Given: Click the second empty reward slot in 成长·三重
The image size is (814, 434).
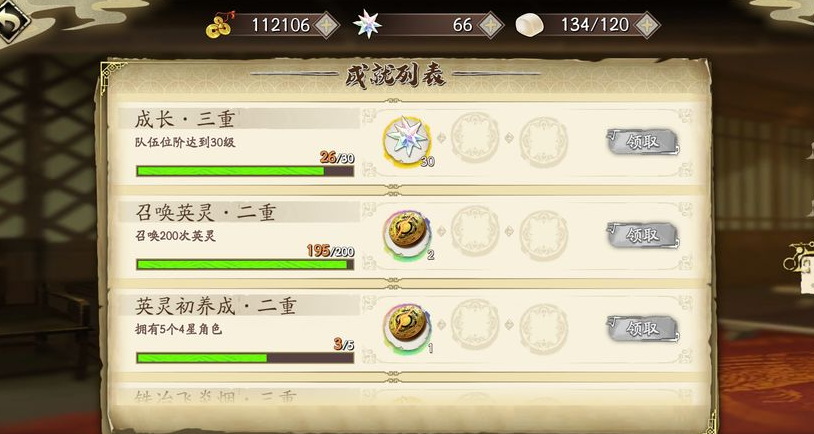Looking at the screenshot, I should (544, 142).
